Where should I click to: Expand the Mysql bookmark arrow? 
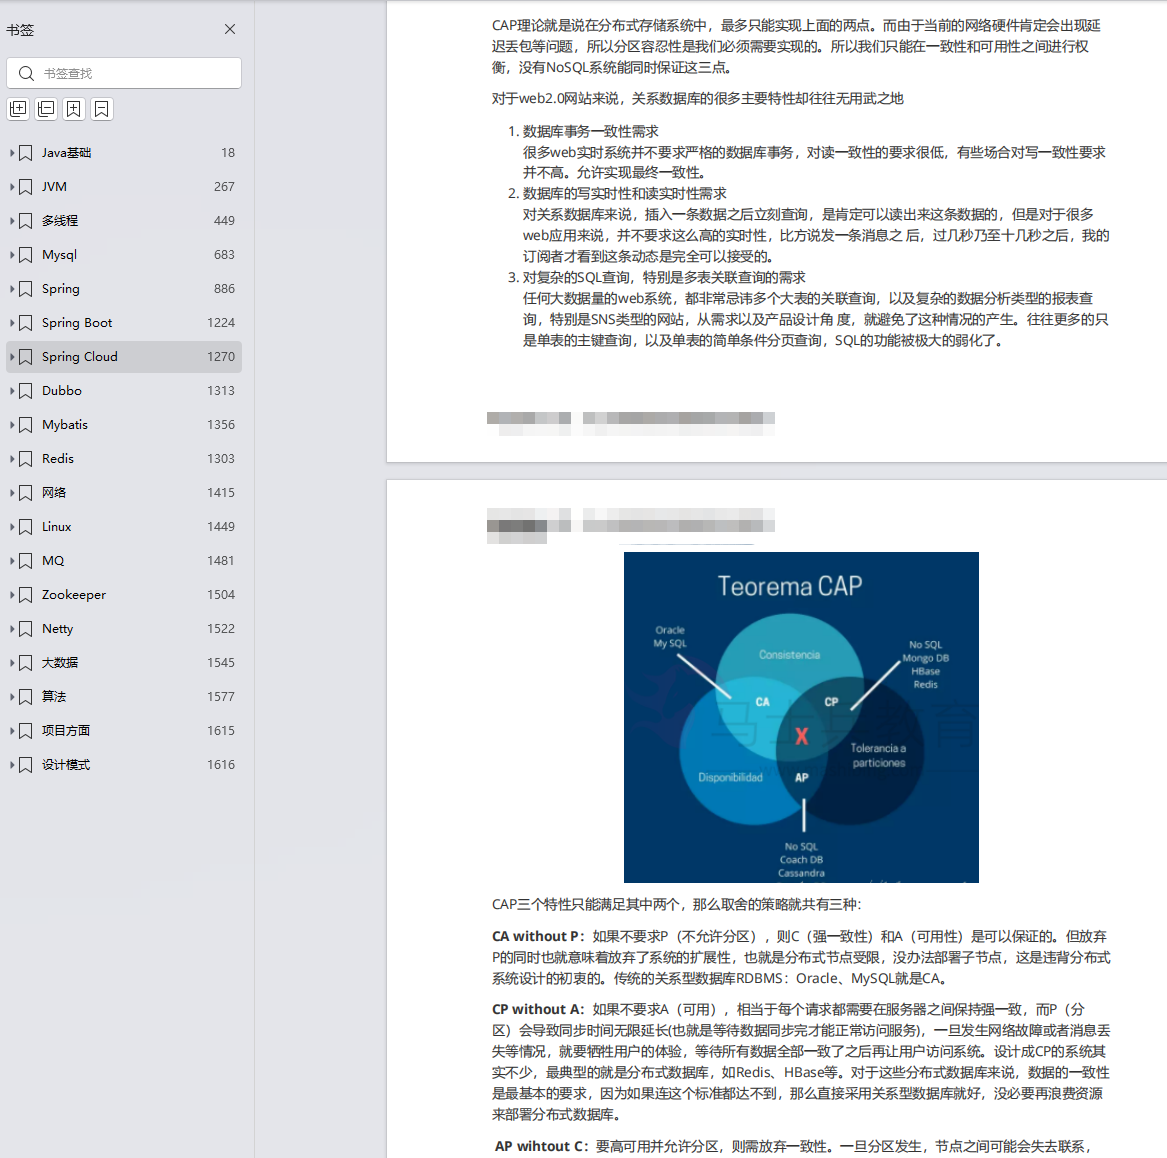click(x=12, y=255)
